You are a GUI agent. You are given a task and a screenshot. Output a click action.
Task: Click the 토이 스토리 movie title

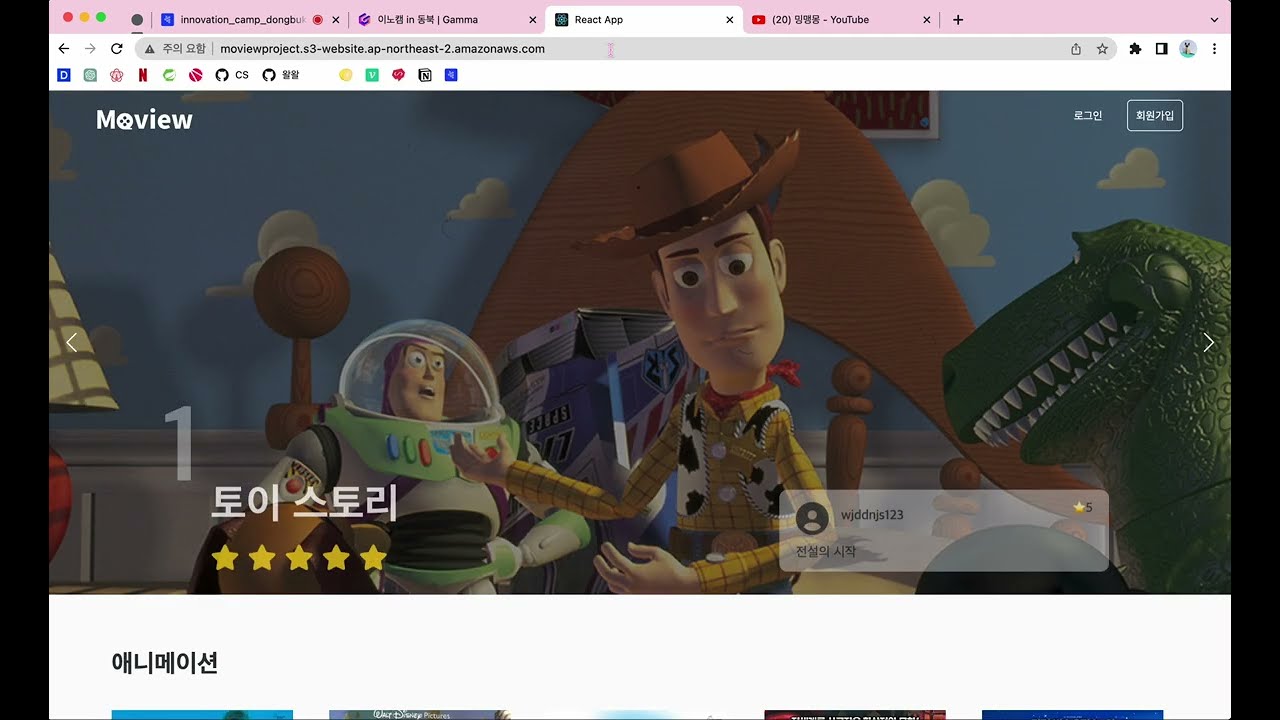click(304, 502)
